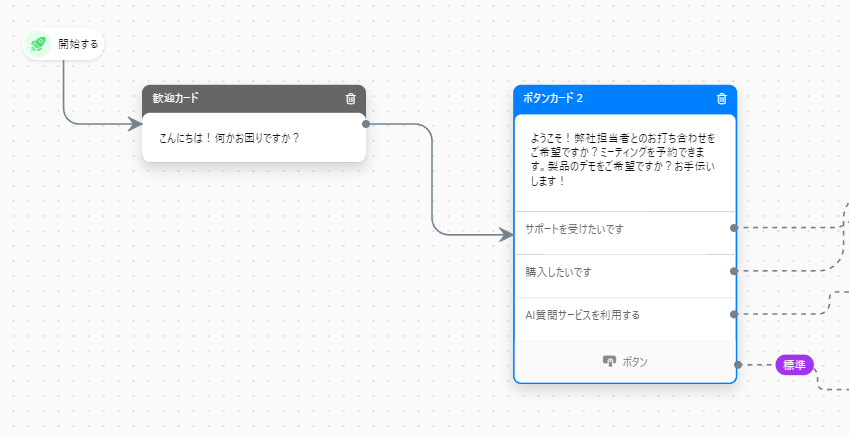This screenshot has height=437, width=849.
Task: Click the button icon next to ボタン label
Action: coord(609,361)
